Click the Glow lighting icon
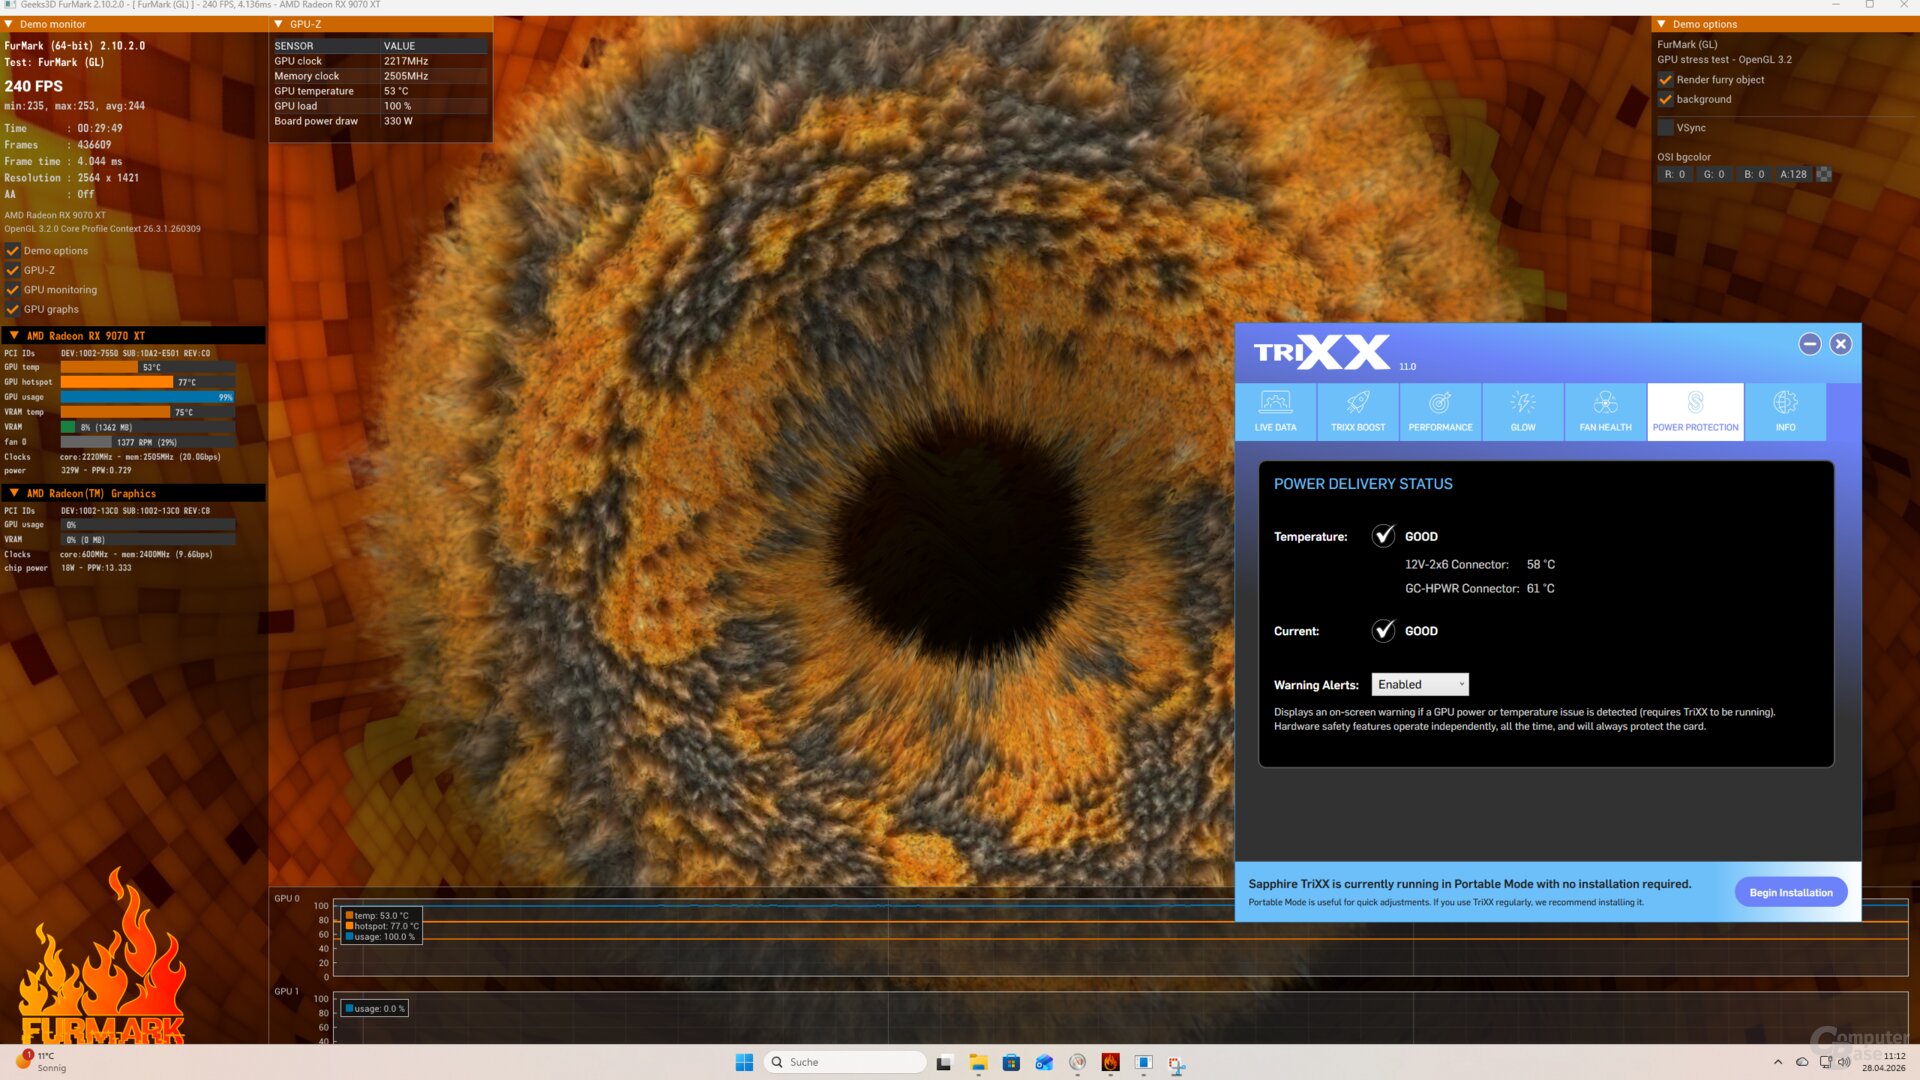Image resolution: width=1920 pixels, height=1080 pixels. coord(1522,403)
